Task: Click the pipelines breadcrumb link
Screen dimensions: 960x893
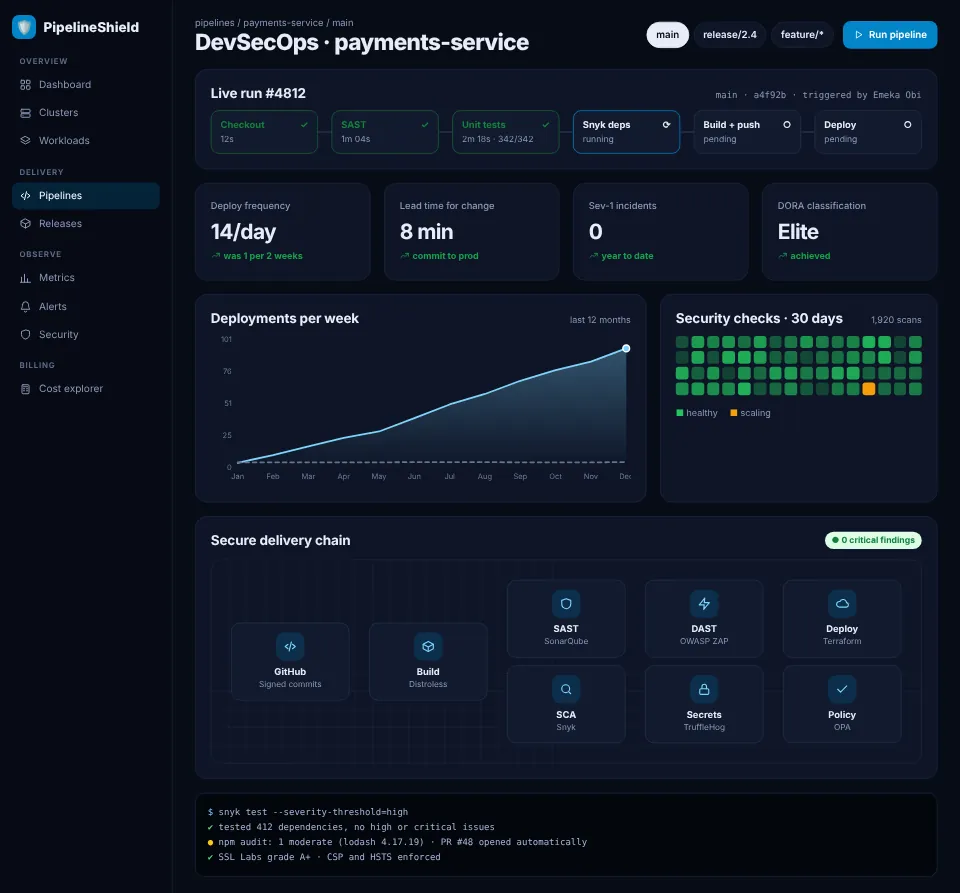Action: pos(214,23)
